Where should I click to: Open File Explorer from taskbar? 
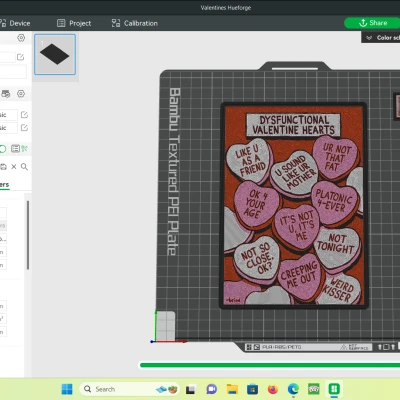(x=232, y=389)
